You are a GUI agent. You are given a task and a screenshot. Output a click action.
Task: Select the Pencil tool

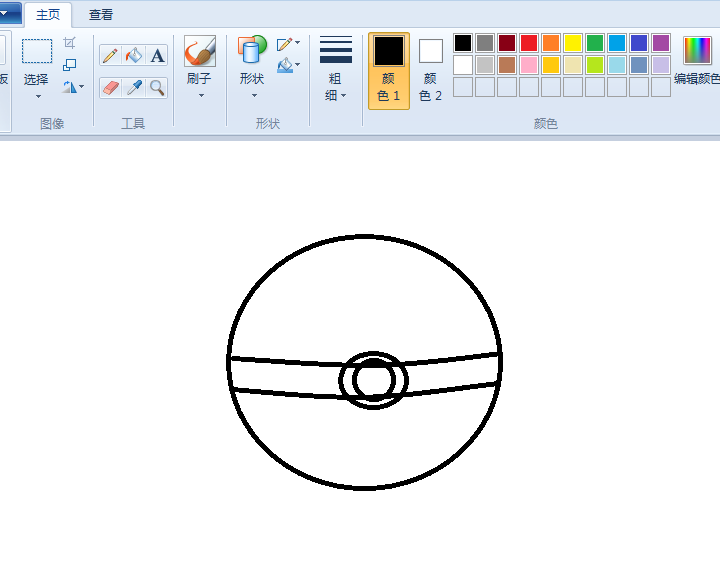(110, 56)
